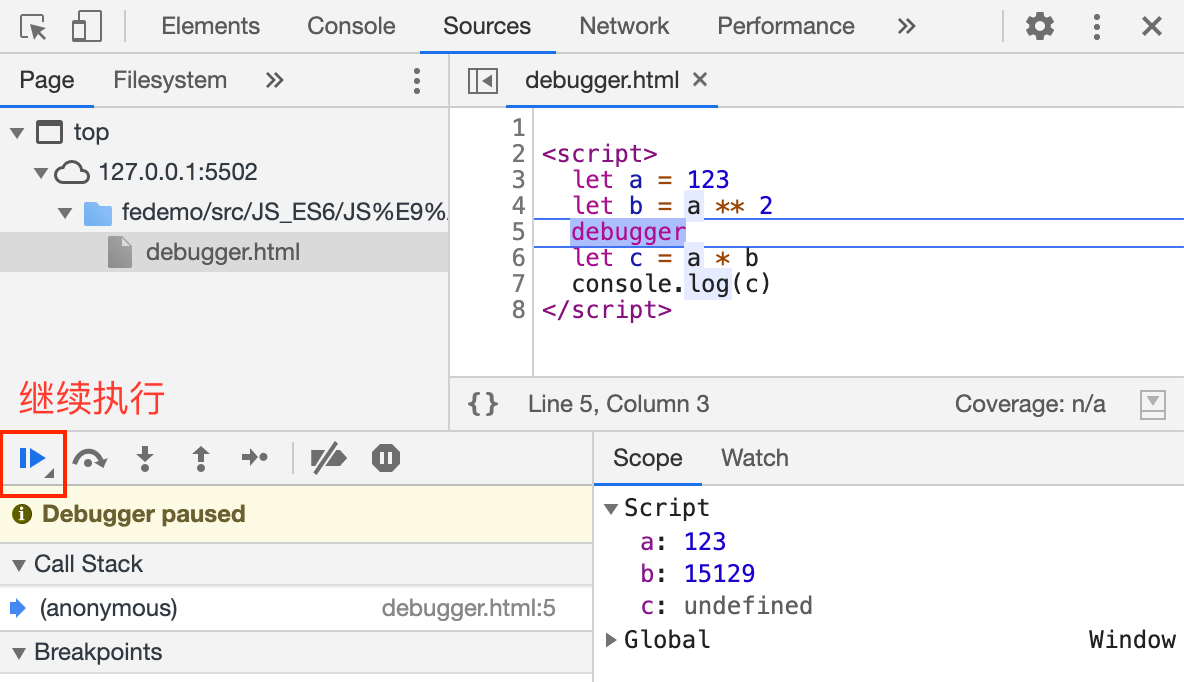
Task: Hide the navigator sidebar panel
Action: click(482, 81)
